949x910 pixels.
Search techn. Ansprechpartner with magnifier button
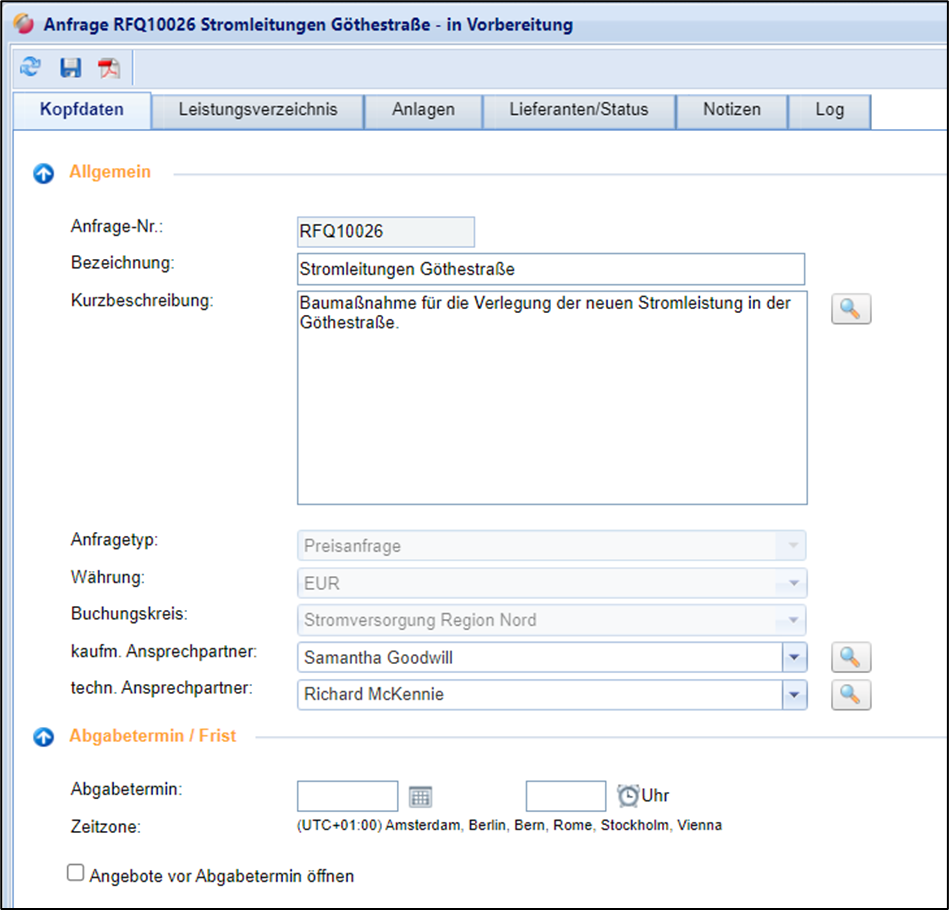click(851, 694)
